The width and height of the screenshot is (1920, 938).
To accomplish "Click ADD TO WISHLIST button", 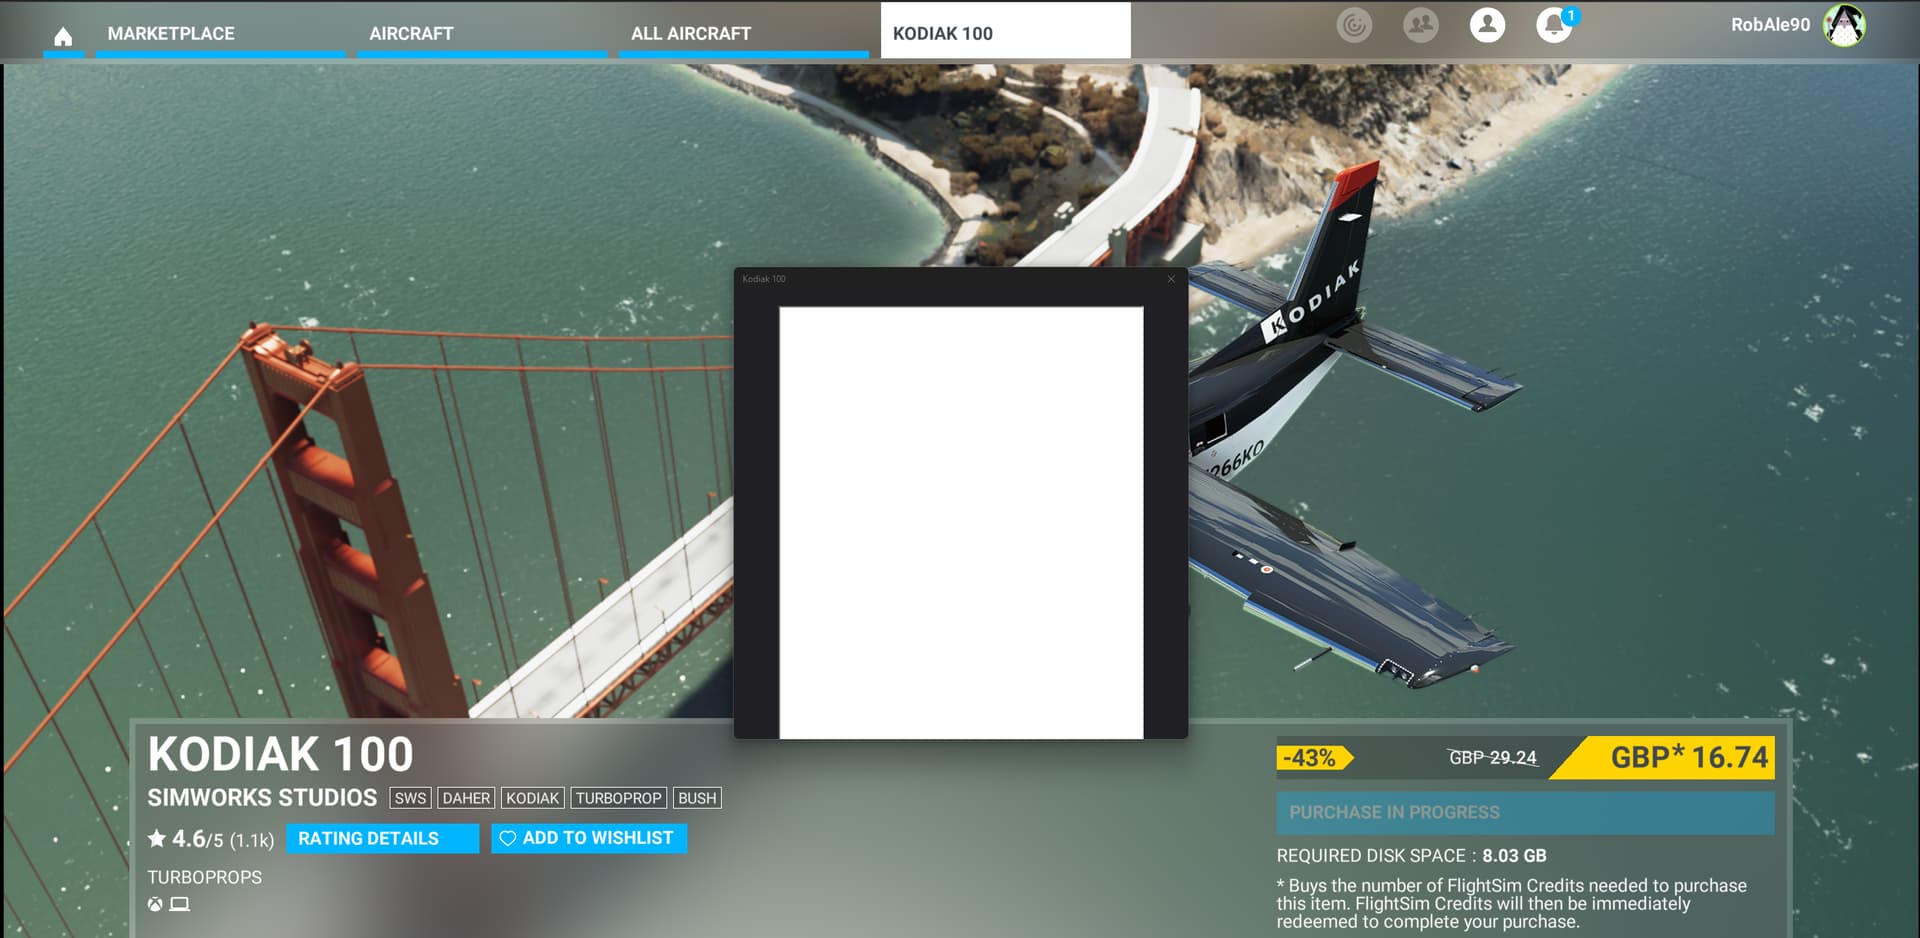I will point(588,838).
